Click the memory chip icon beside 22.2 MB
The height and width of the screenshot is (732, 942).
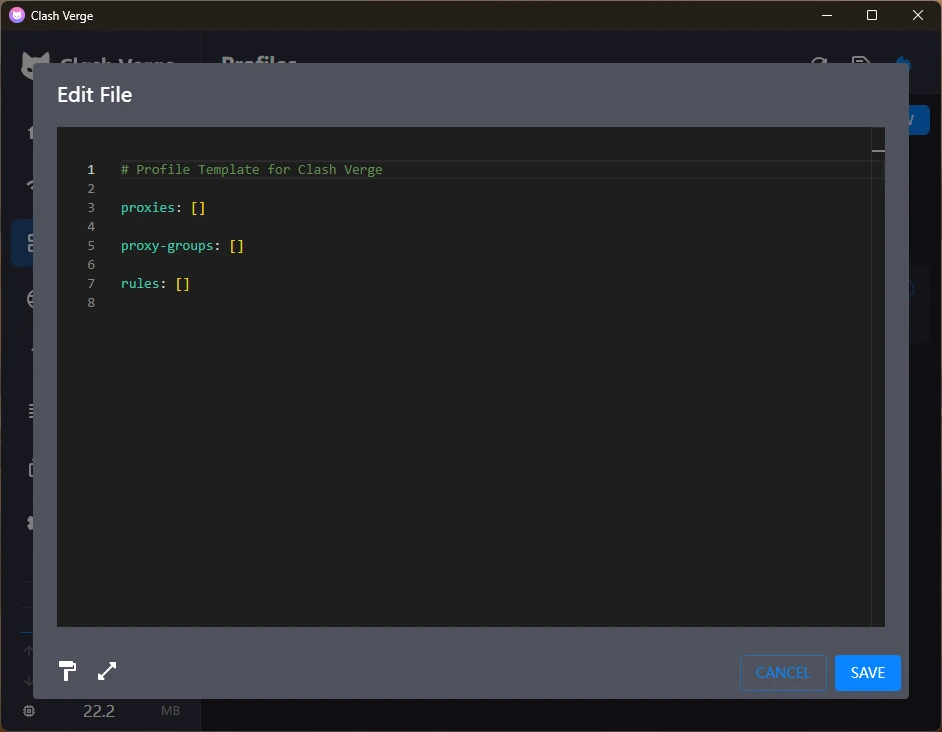point(29,711)
